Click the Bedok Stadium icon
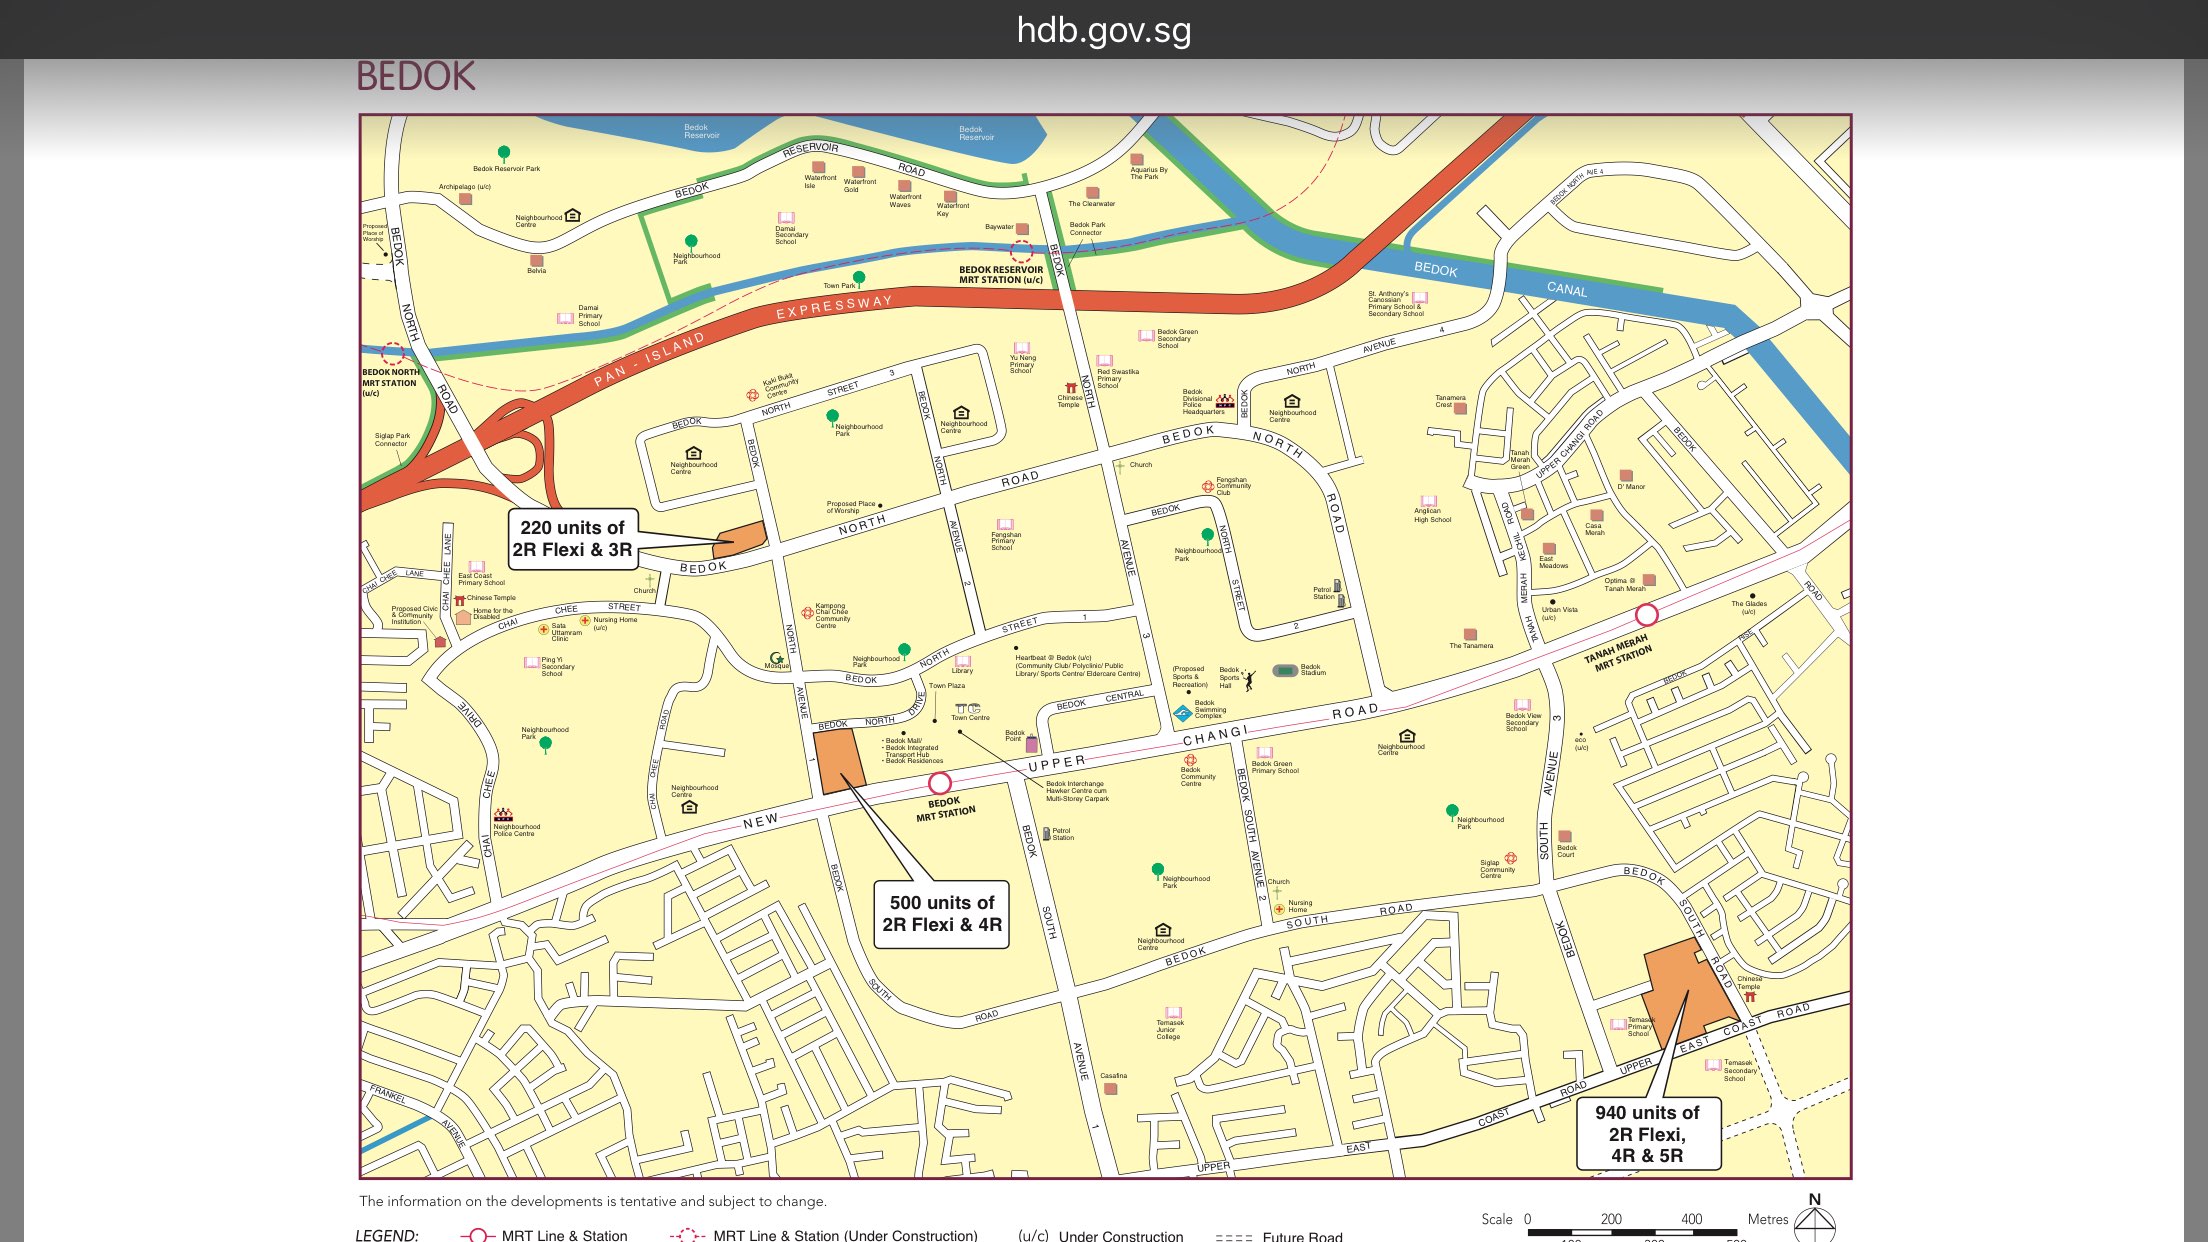 click(1285, 670)
